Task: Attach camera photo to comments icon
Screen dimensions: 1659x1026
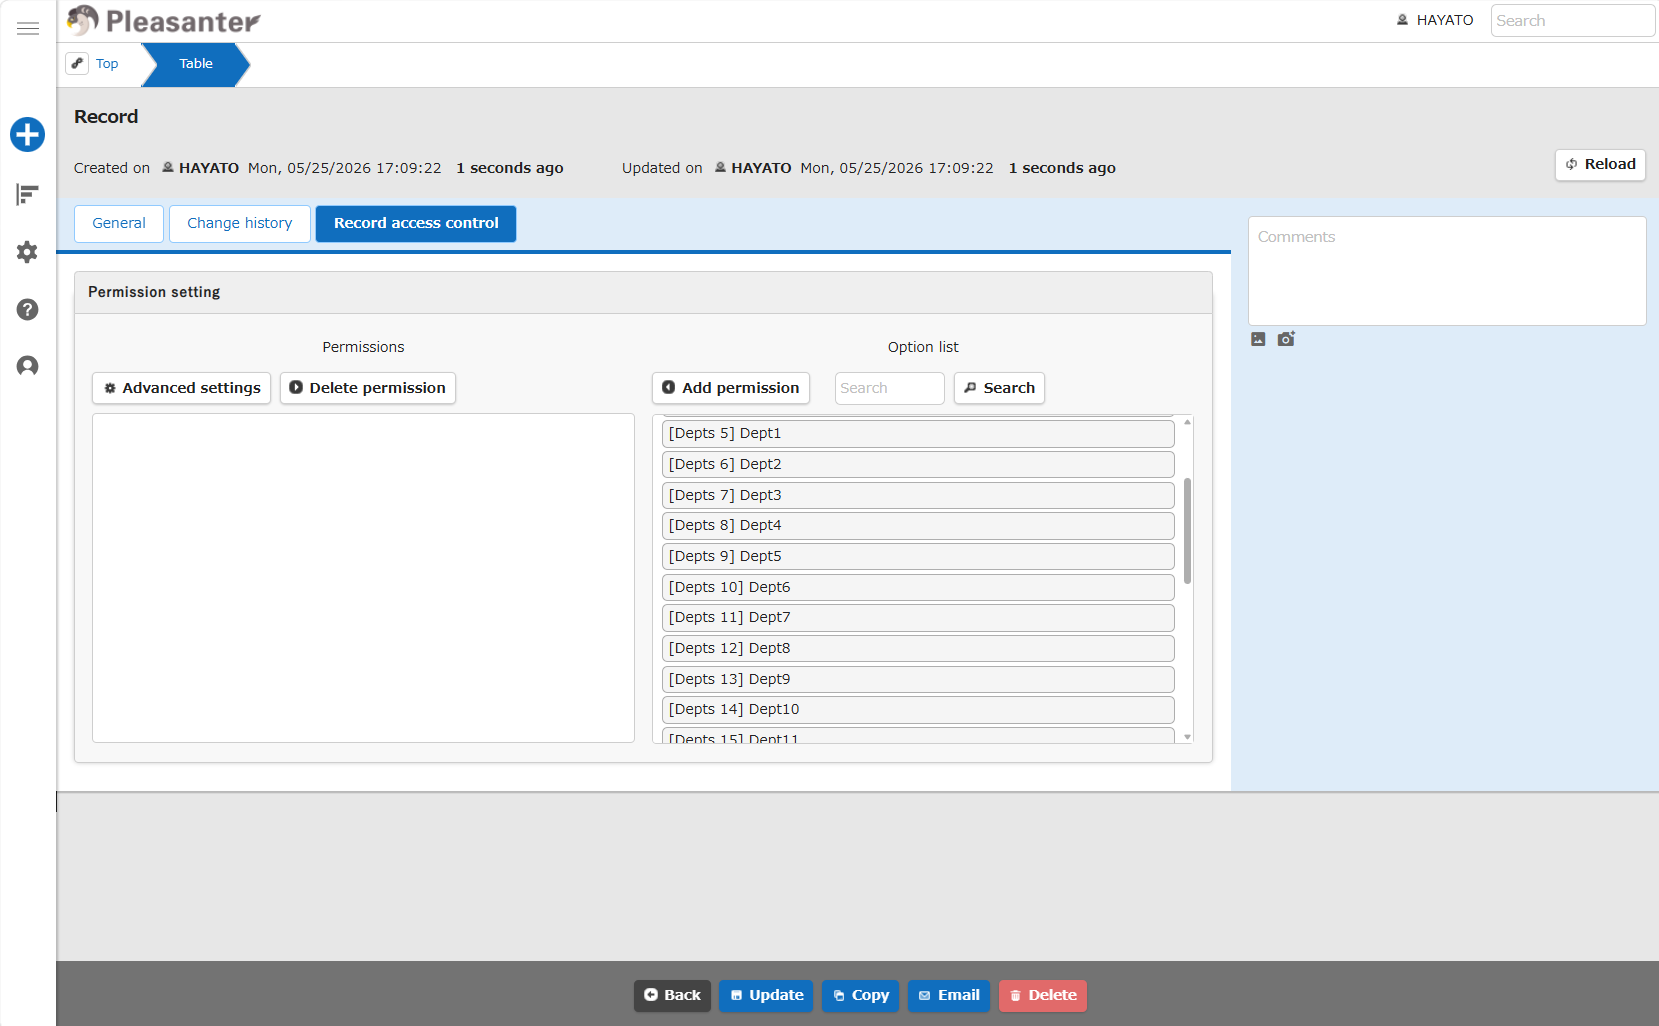Action: point(1286,339)
